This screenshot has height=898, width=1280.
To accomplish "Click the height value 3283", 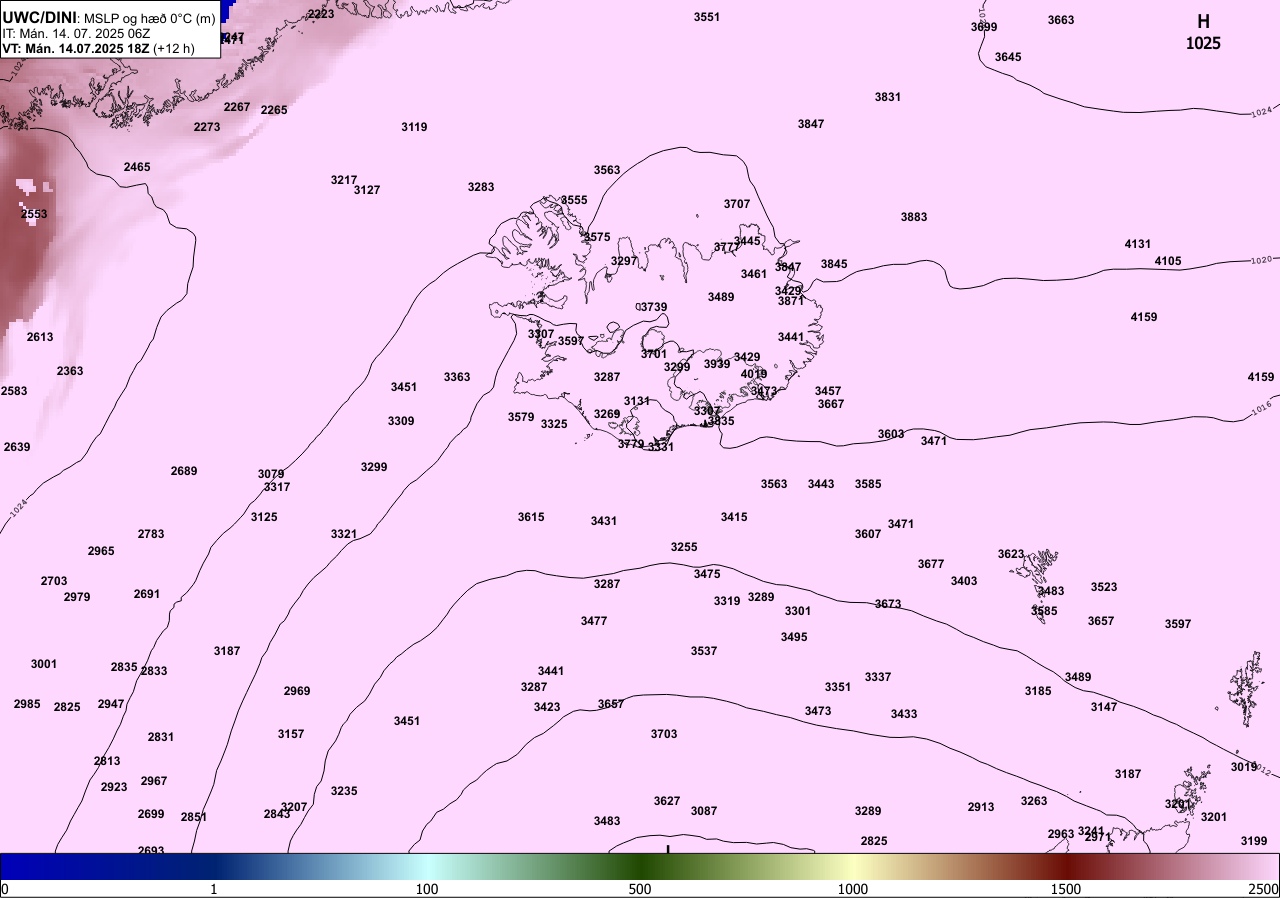I will 481,187.
